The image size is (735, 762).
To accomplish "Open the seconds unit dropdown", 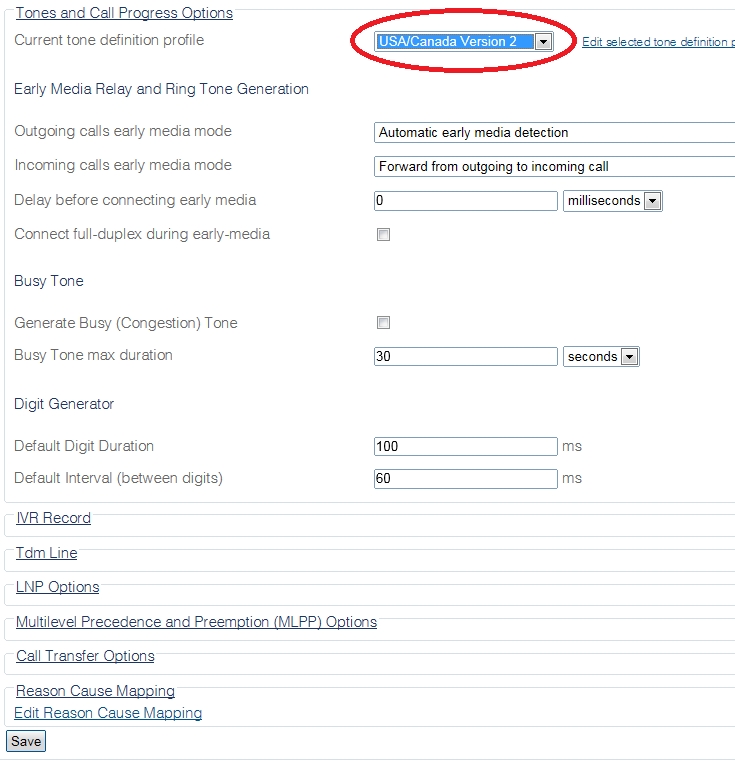I will pos(601,356).
